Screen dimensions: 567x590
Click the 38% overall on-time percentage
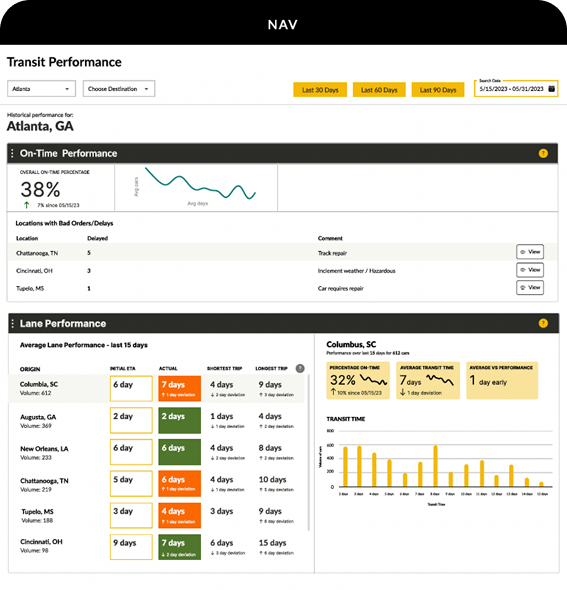(x=40, y=189)
